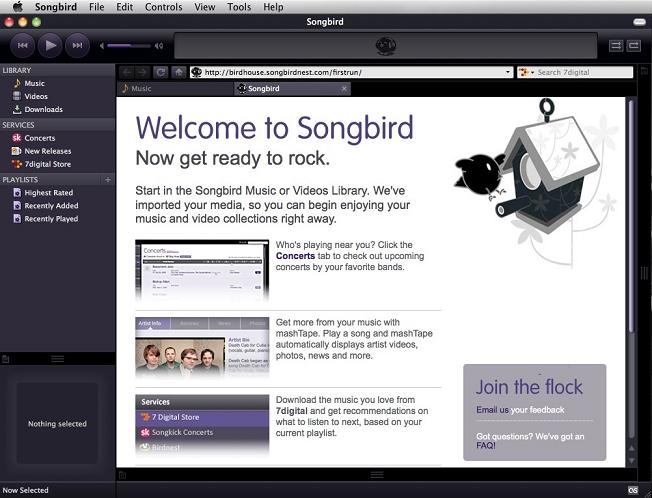Image resolution: width=652 pixels, height=498 pixels.
Task: Reload the current page
Action: pos(161,72)
